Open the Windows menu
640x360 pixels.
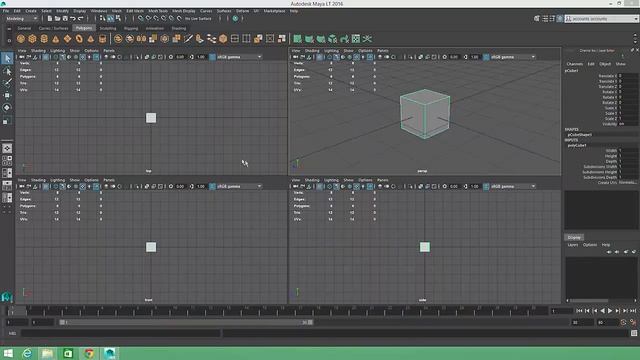pos(99,11)
